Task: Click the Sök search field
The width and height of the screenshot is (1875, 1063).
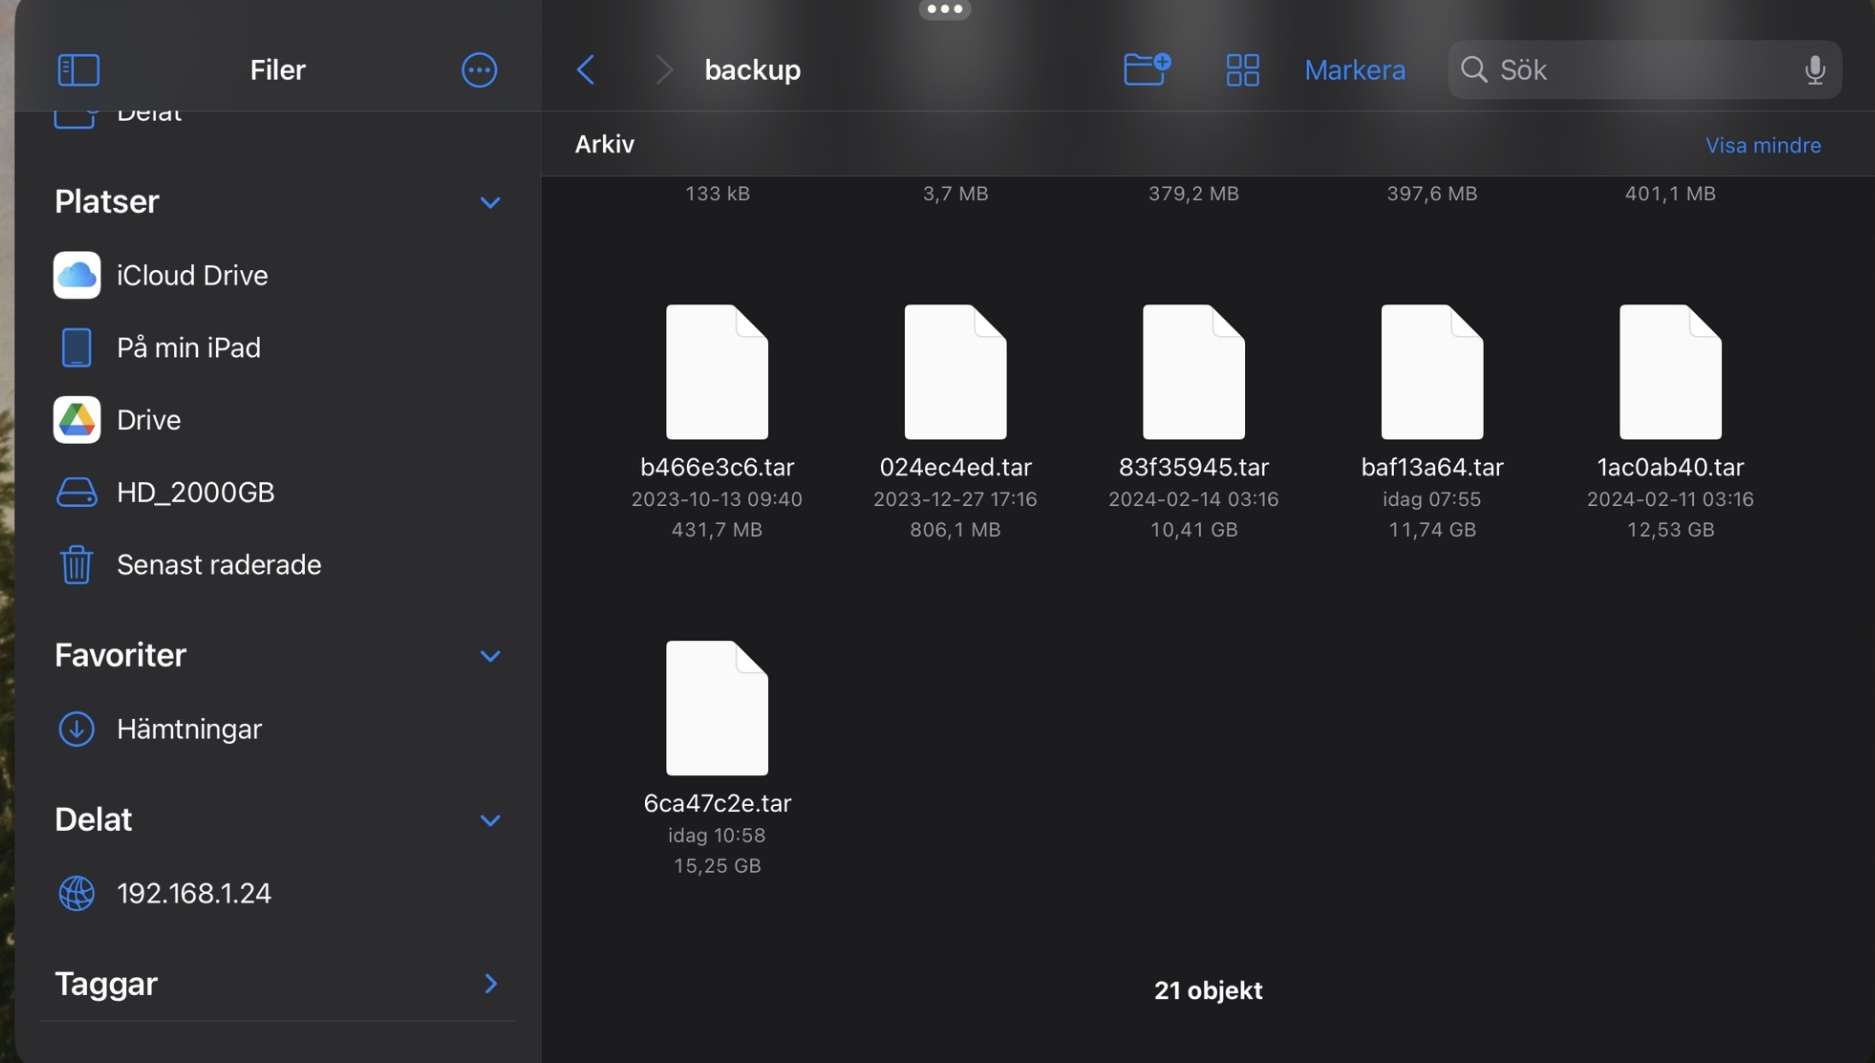Action: (x=1644, y=70)
